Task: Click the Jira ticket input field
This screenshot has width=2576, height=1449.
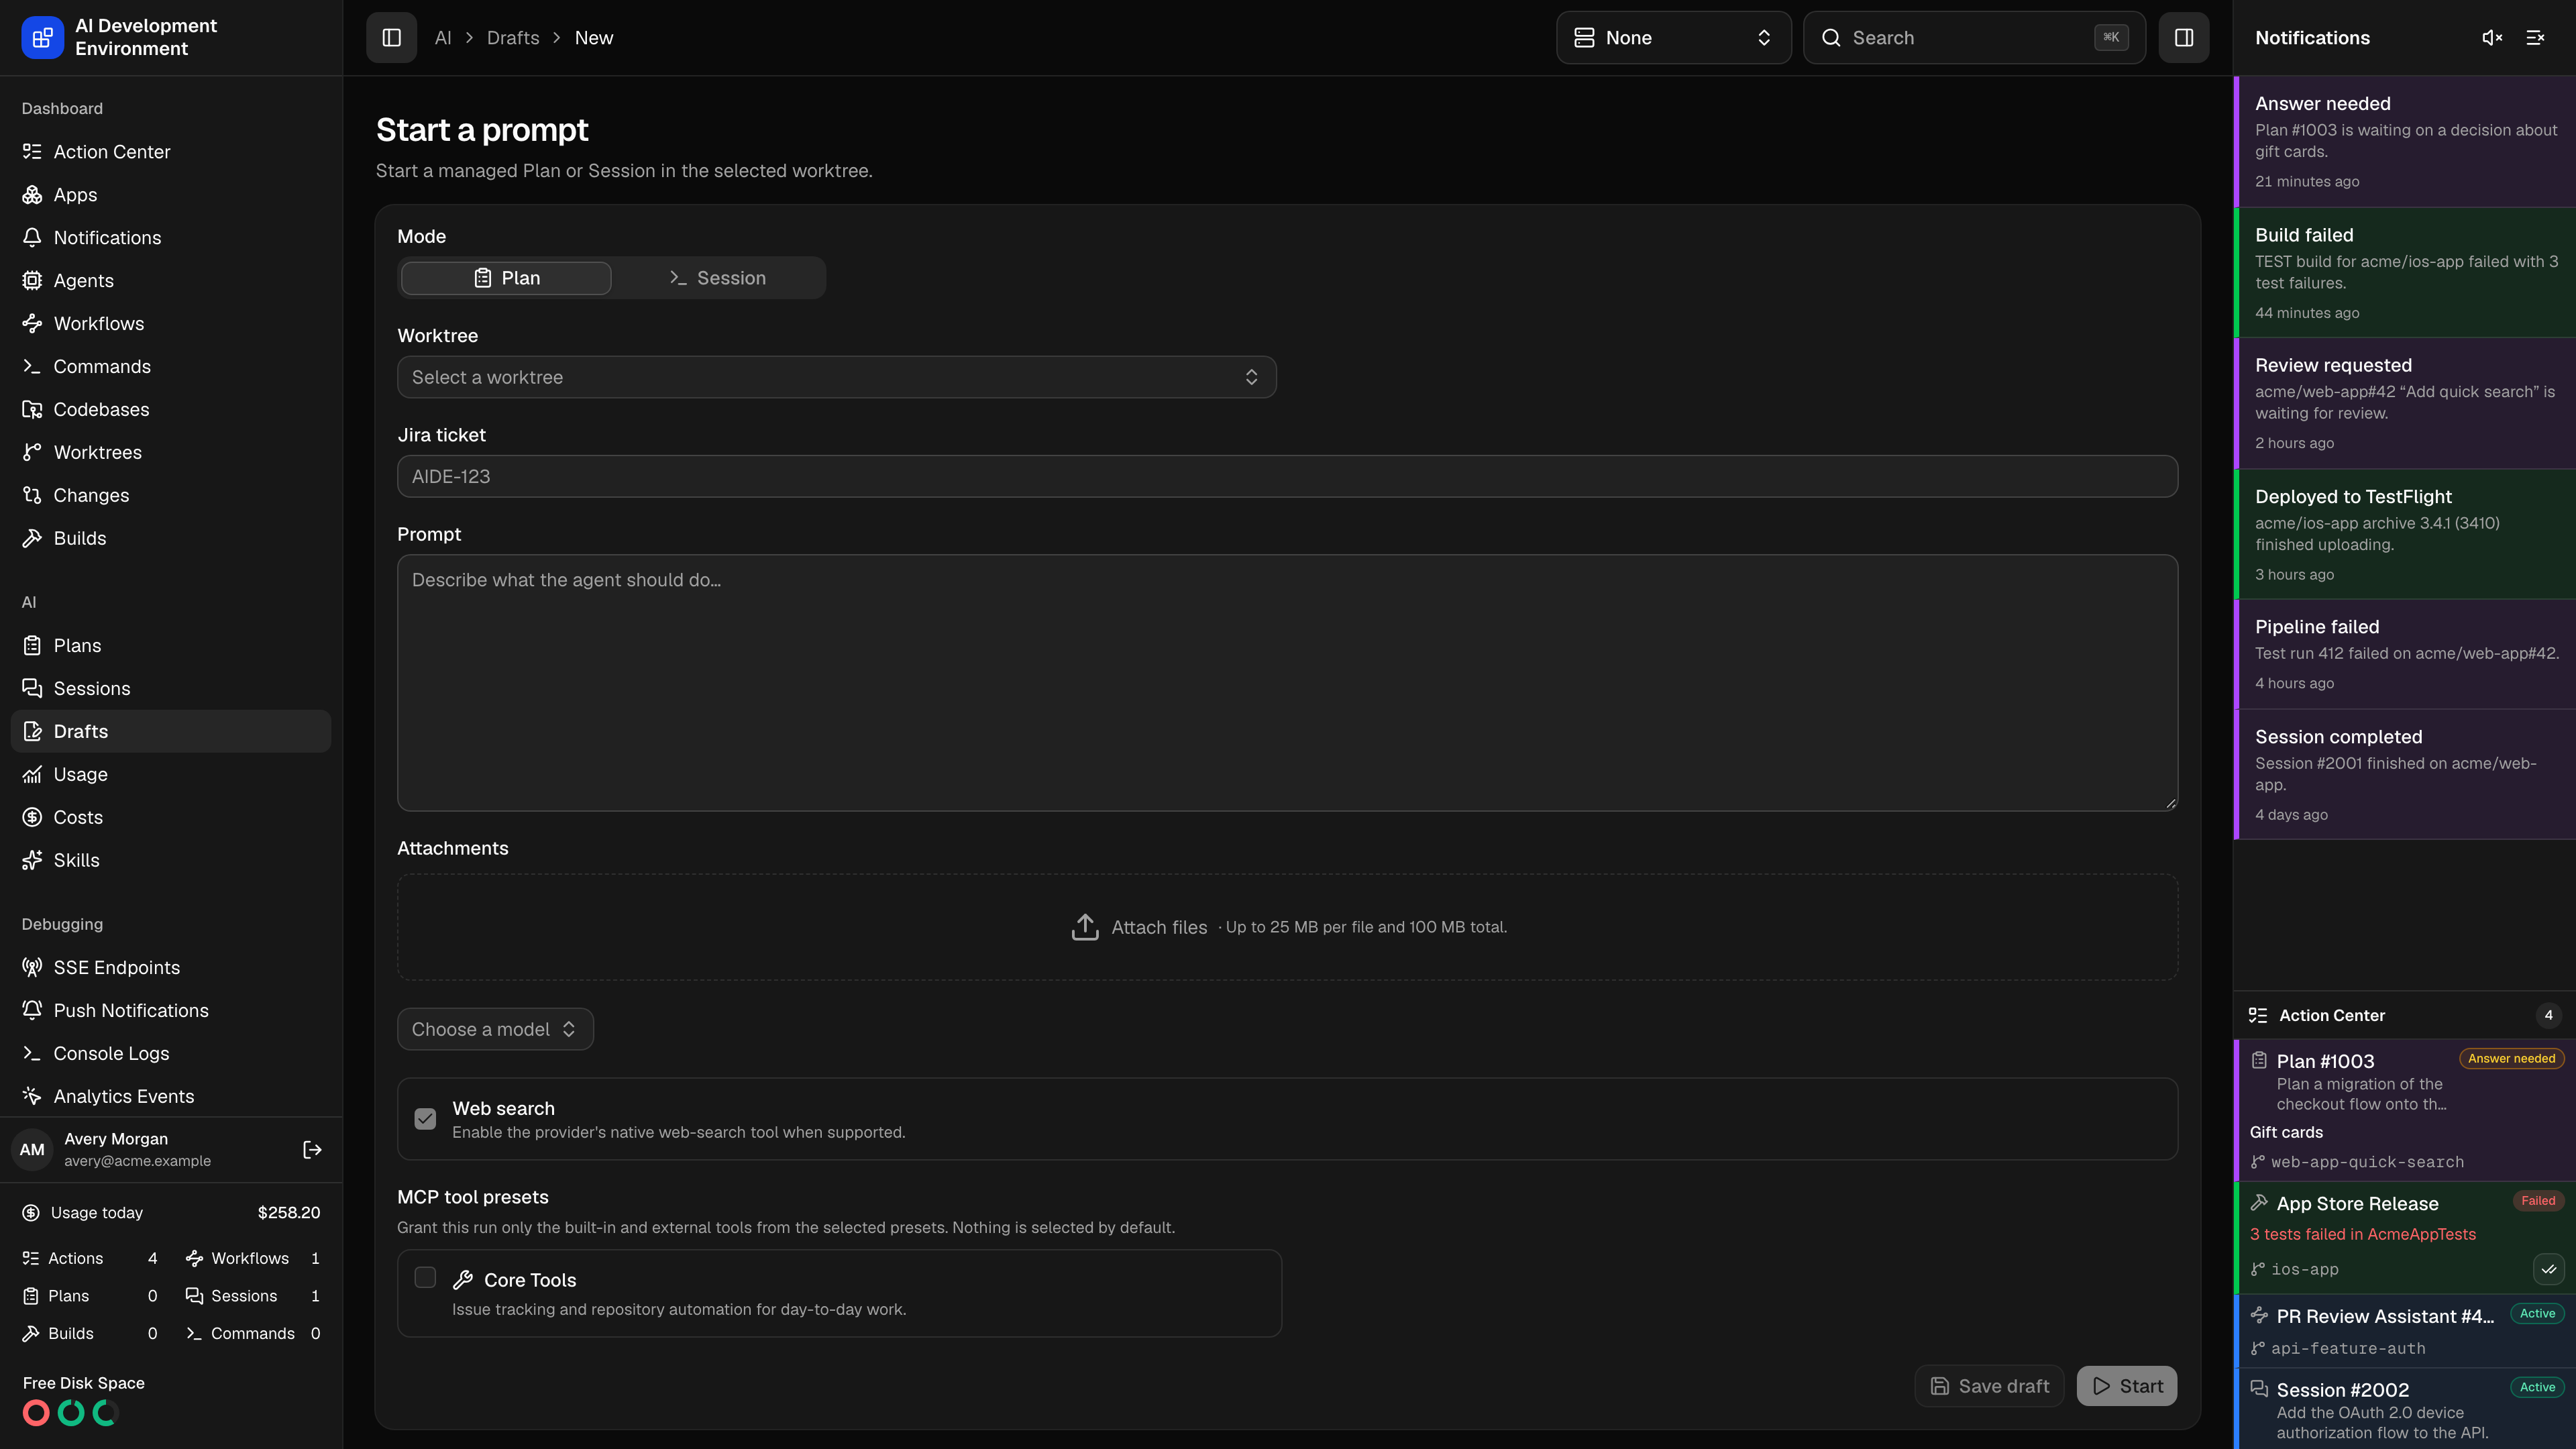Action: tap(1287, 477)
